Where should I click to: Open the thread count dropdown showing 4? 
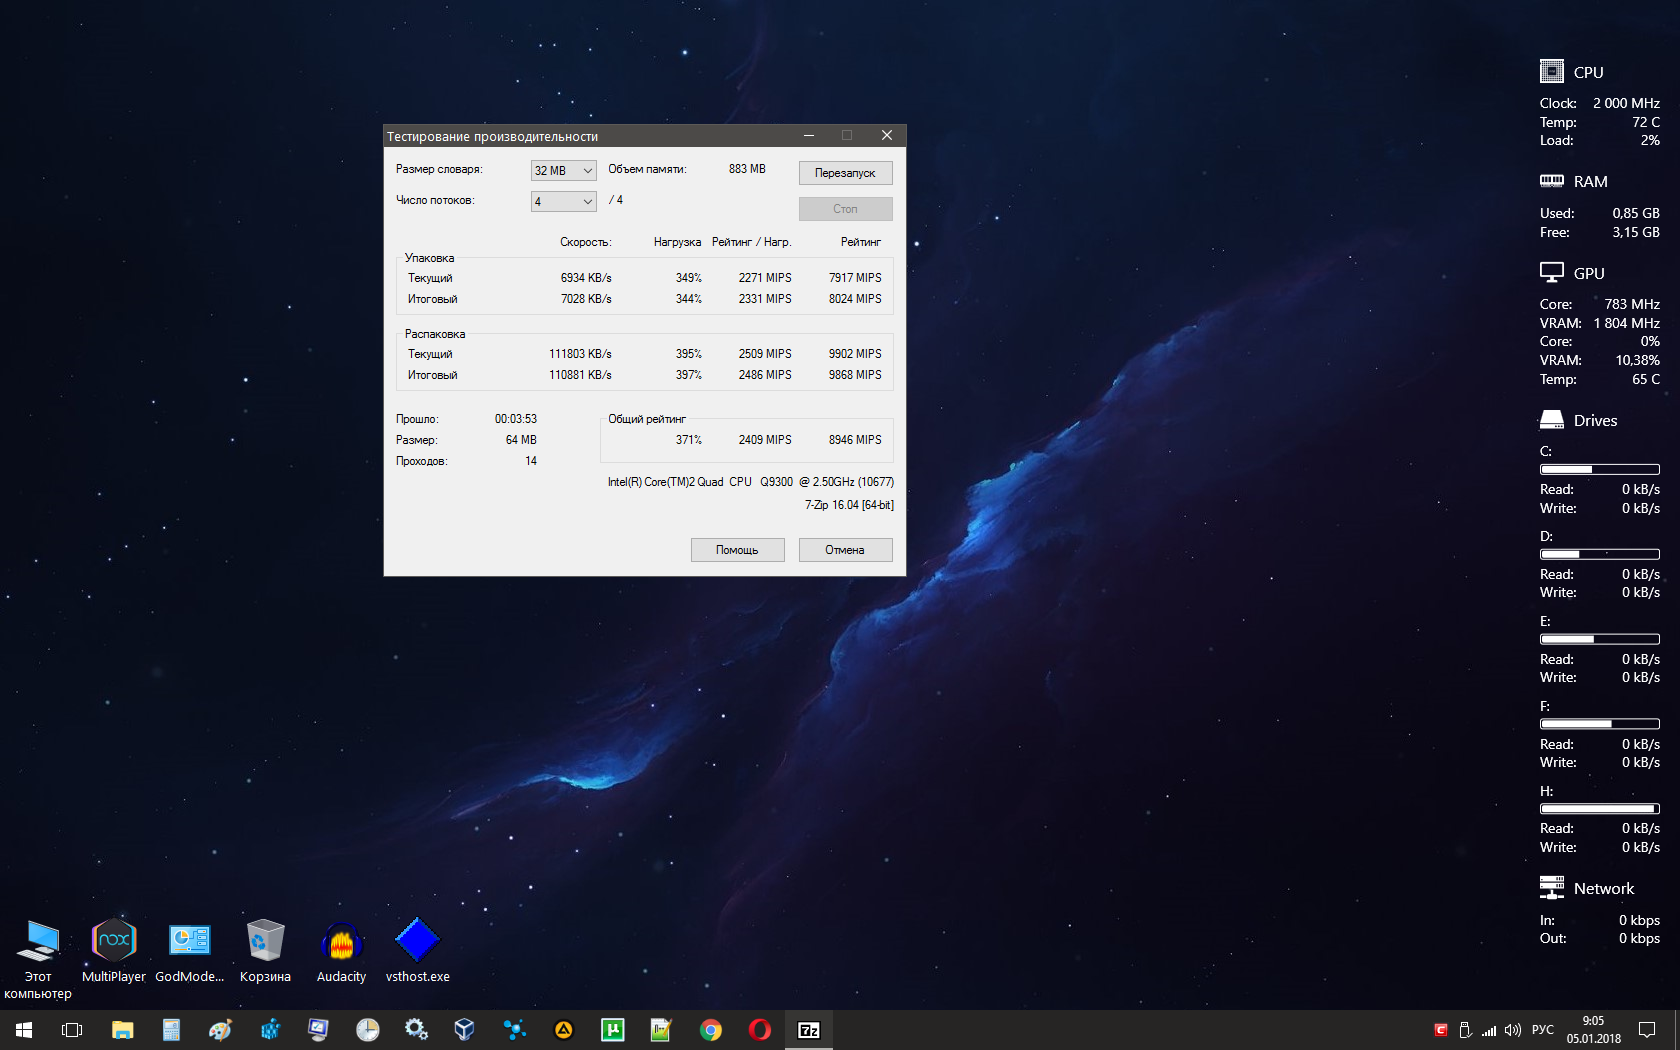click(x=563, y=202)
